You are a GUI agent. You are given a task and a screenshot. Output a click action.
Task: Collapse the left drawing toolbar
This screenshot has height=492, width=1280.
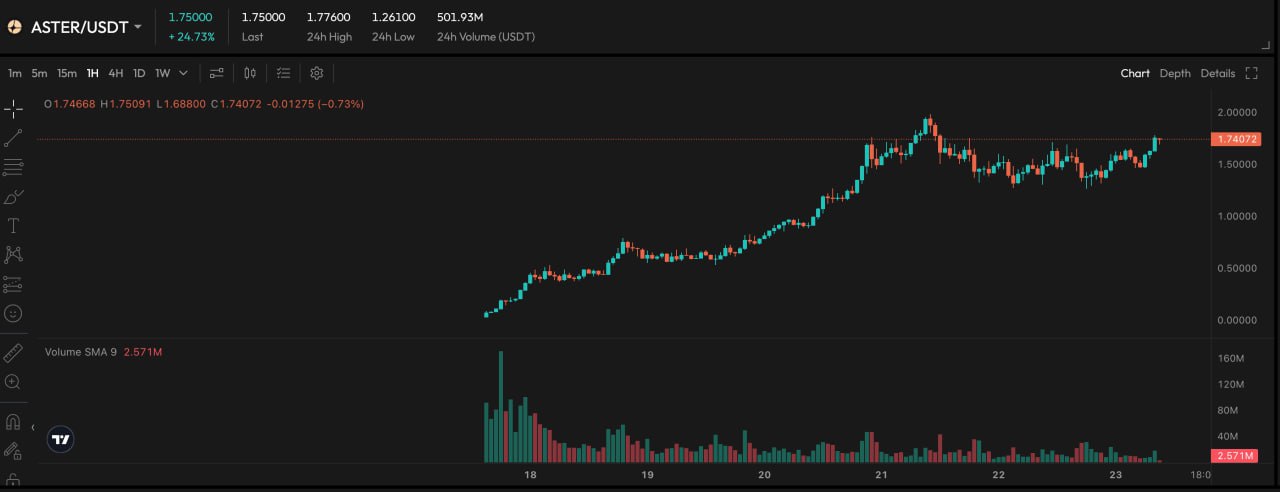[x=33, y=427]
